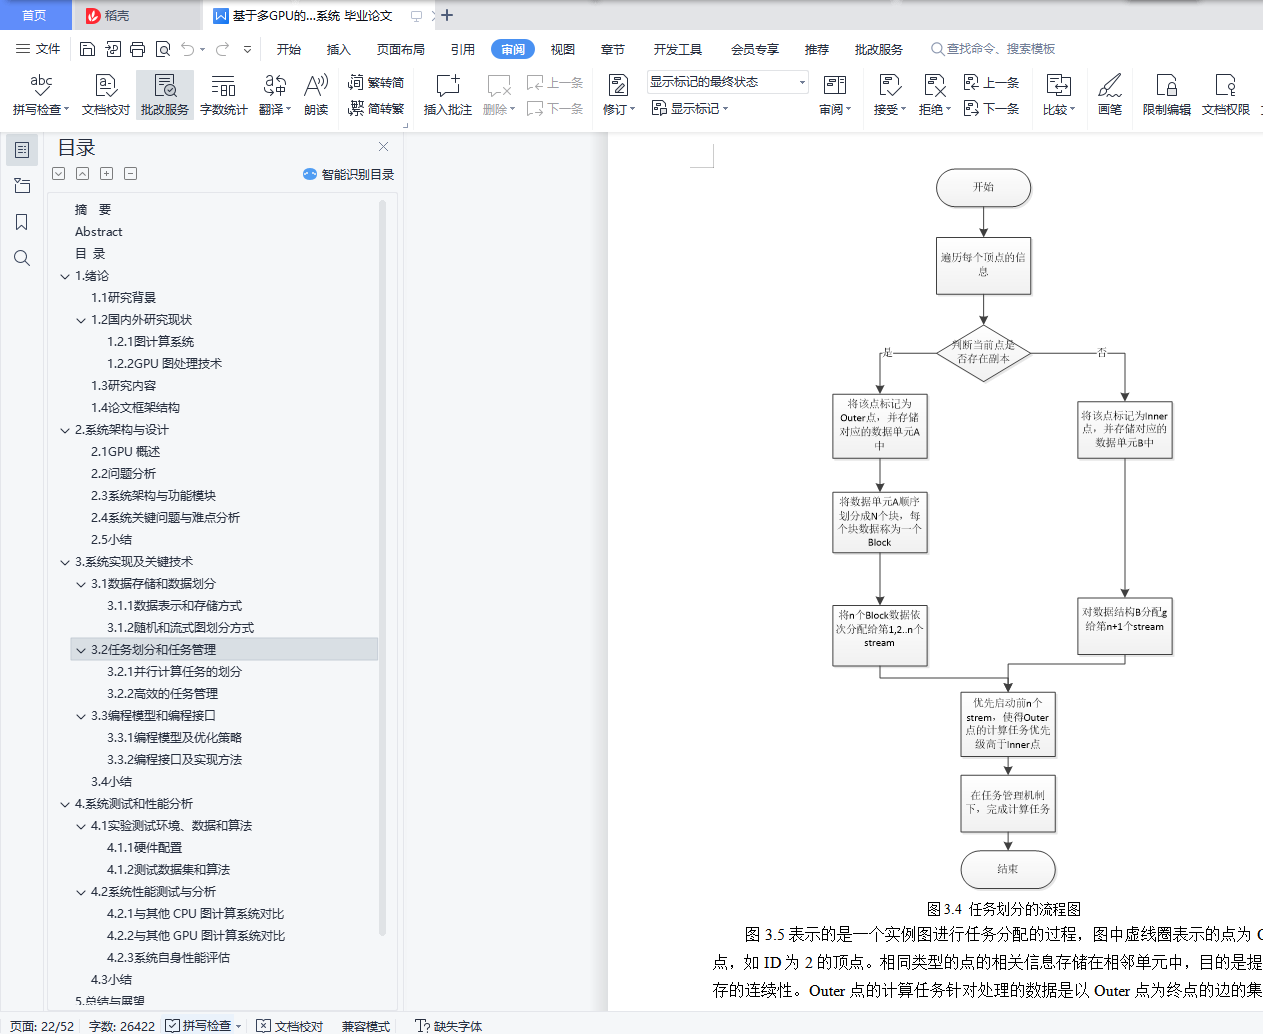Collapse the 1.2国内外研究现状 section
The width and height of the screenshot is (1263, 1034).
tap(81, 320)
